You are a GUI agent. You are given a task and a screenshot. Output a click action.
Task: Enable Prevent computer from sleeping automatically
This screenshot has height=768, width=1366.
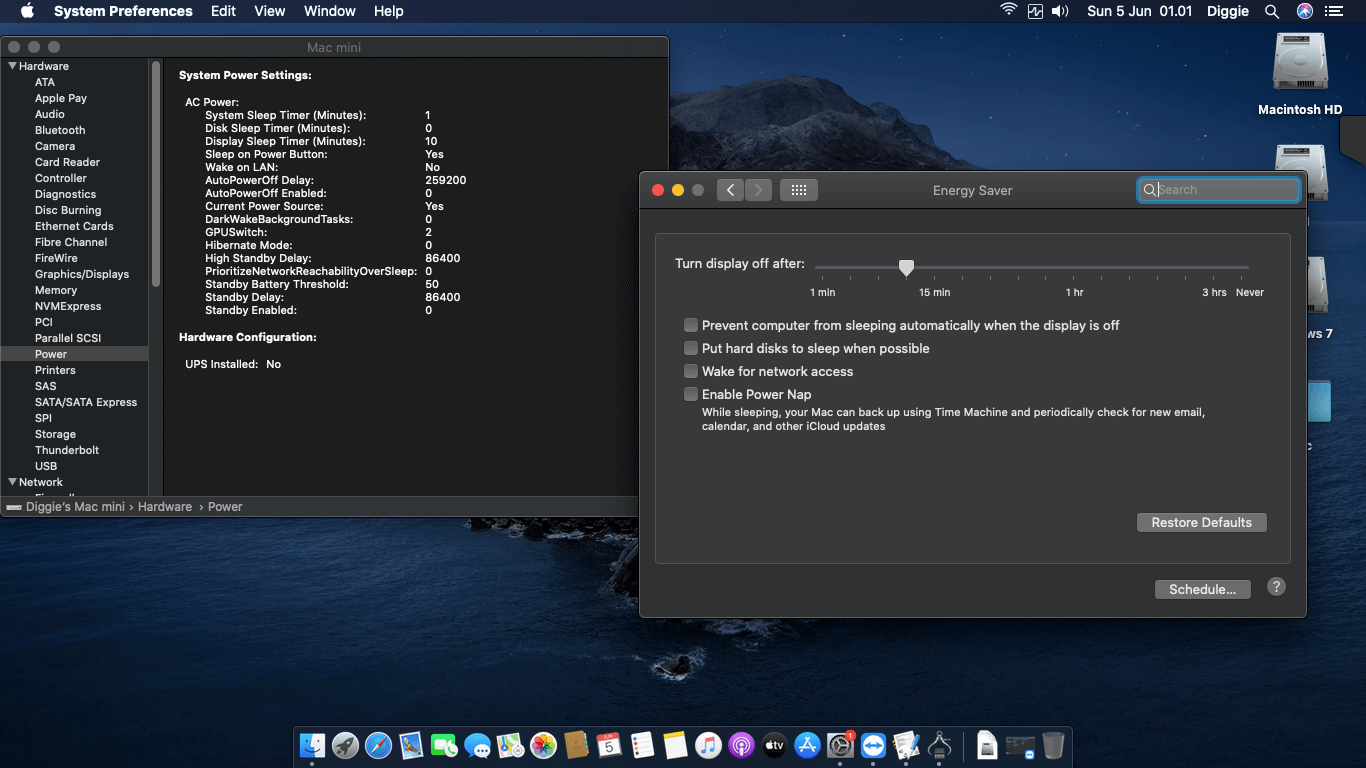pyautogui.click(x=690, y=325)
